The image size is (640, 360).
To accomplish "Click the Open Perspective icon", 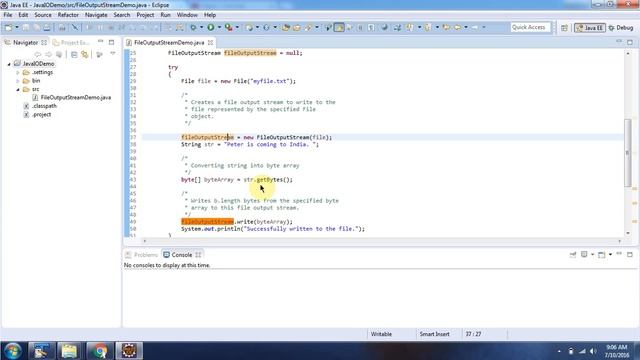I will [x=564, y=28].
